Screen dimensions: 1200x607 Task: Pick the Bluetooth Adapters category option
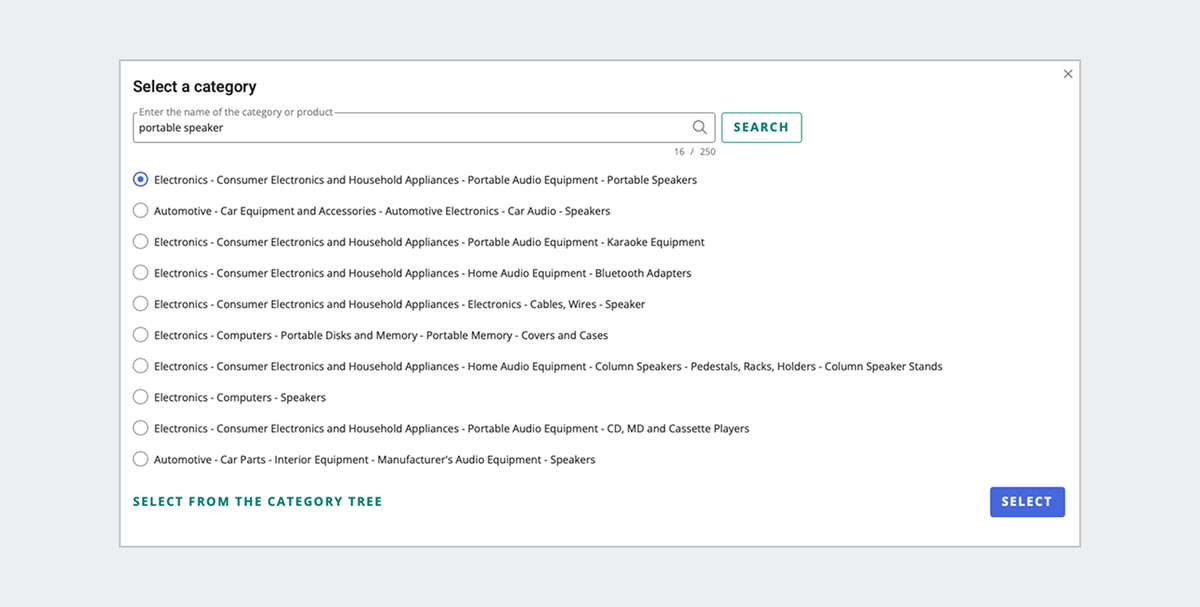pos(141,273)
